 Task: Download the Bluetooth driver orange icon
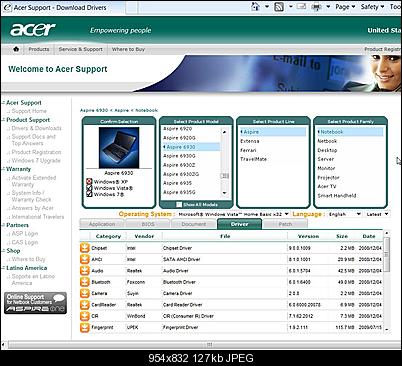click(x=85, y=282)
